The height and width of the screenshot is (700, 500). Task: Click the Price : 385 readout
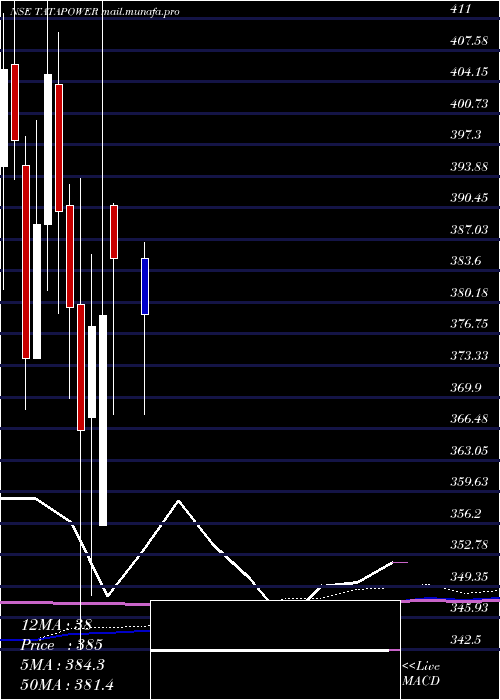[62, 645]
